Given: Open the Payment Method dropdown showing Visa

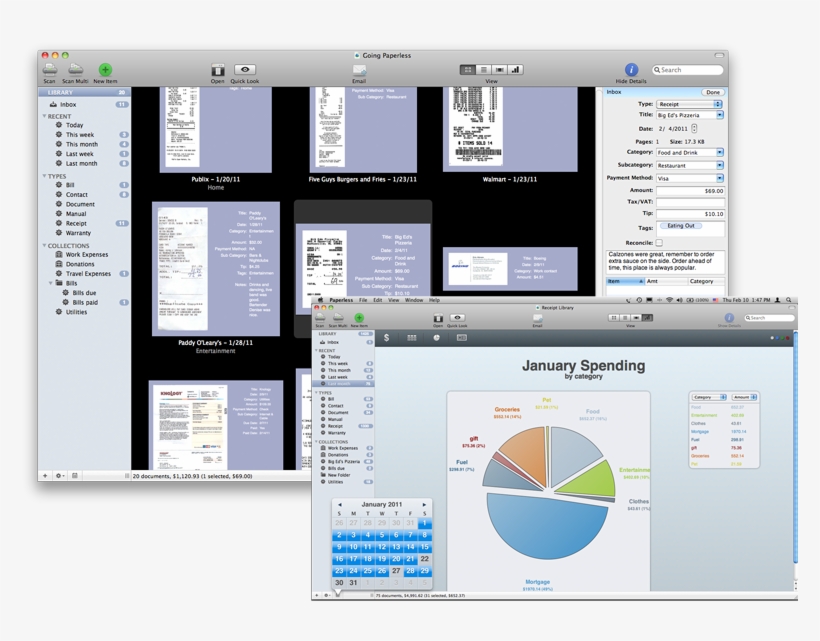Looking at the screenshot, I should [690, 178].
